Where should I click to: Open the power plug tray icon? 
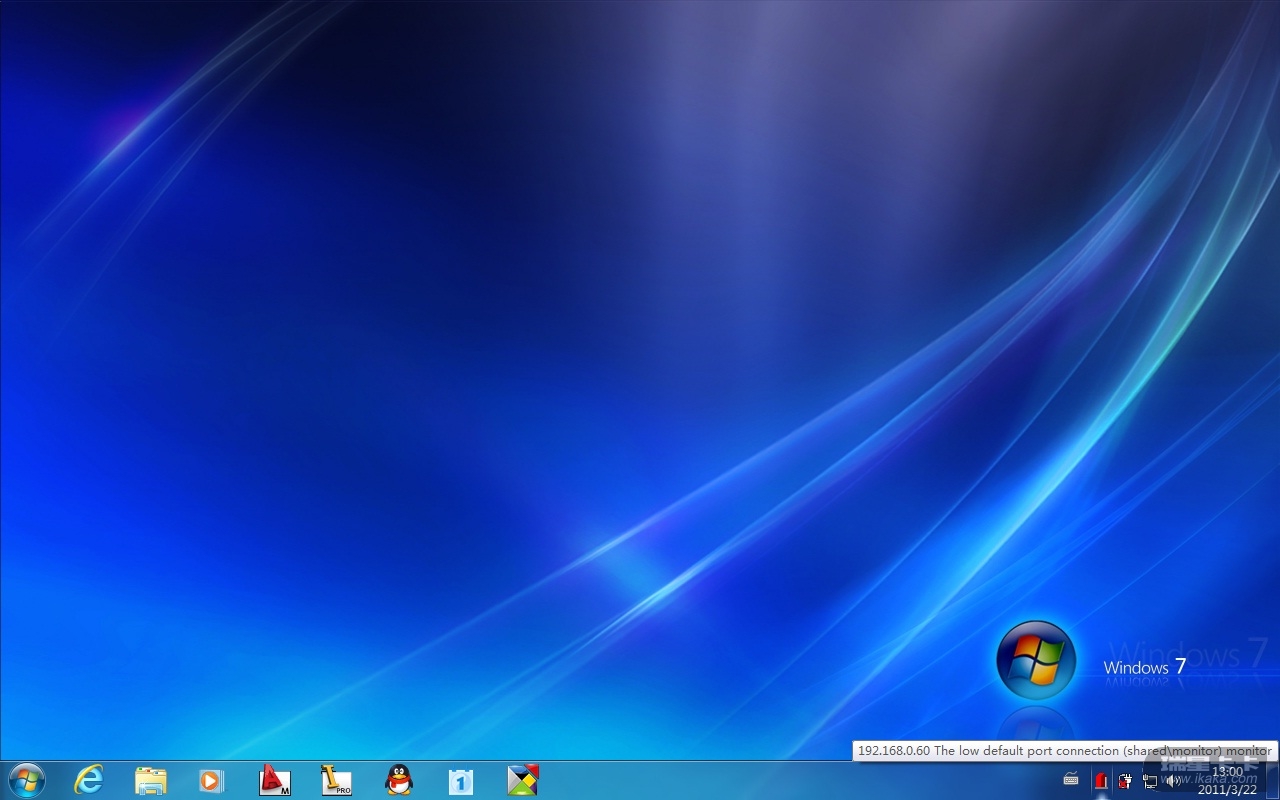[1125, 781]
